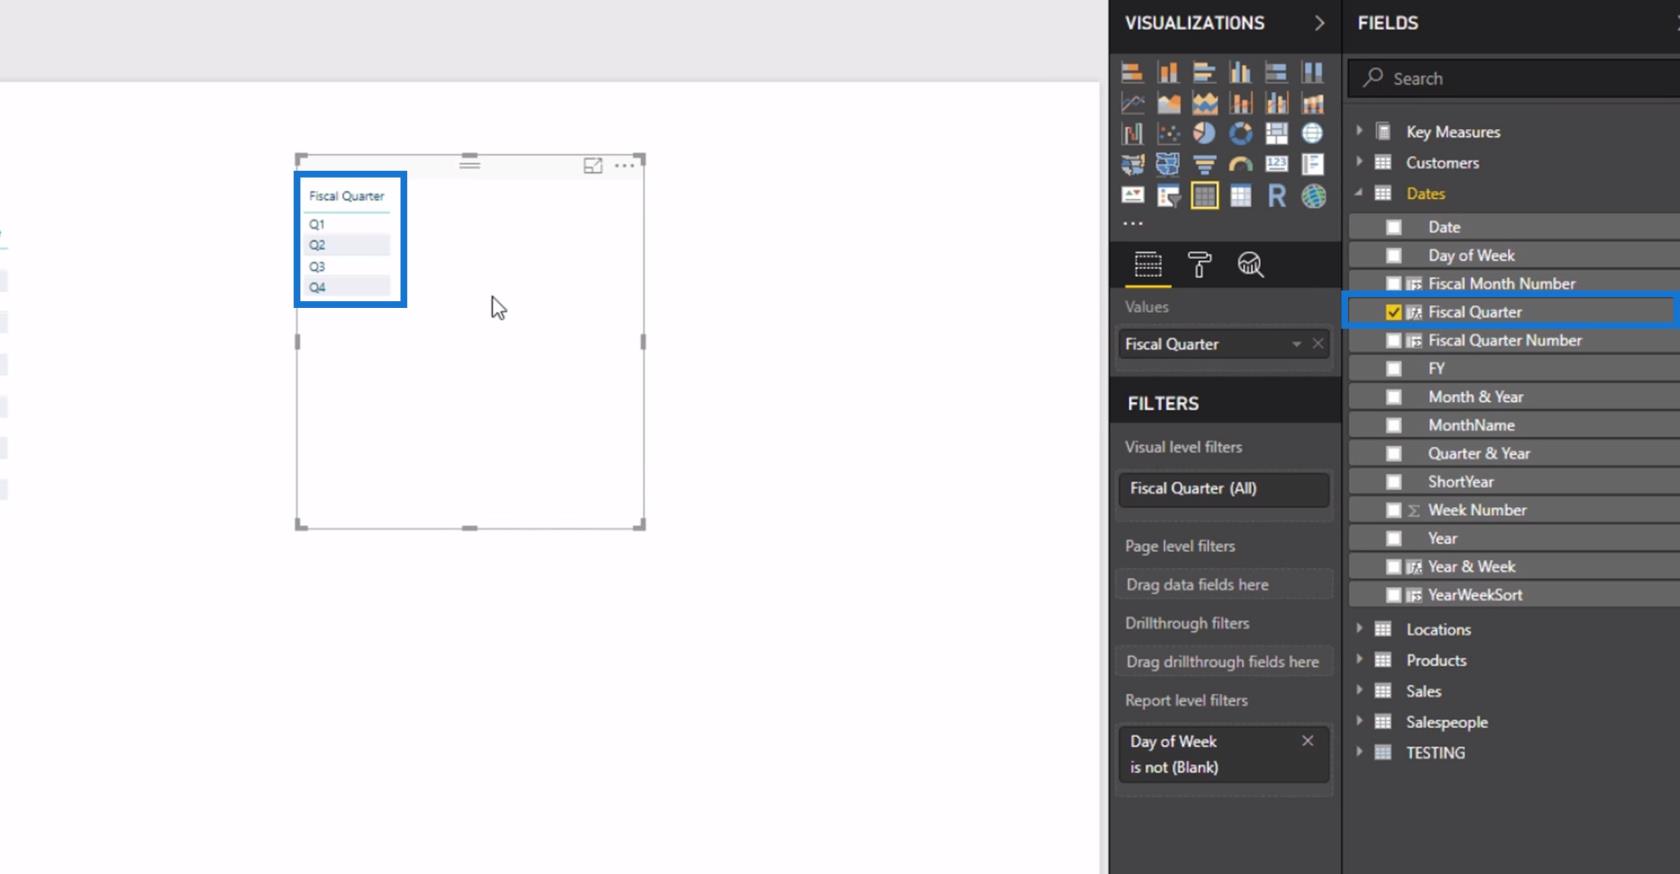
Task: Expand the Locations table
Action: [x=1359, y=629]
